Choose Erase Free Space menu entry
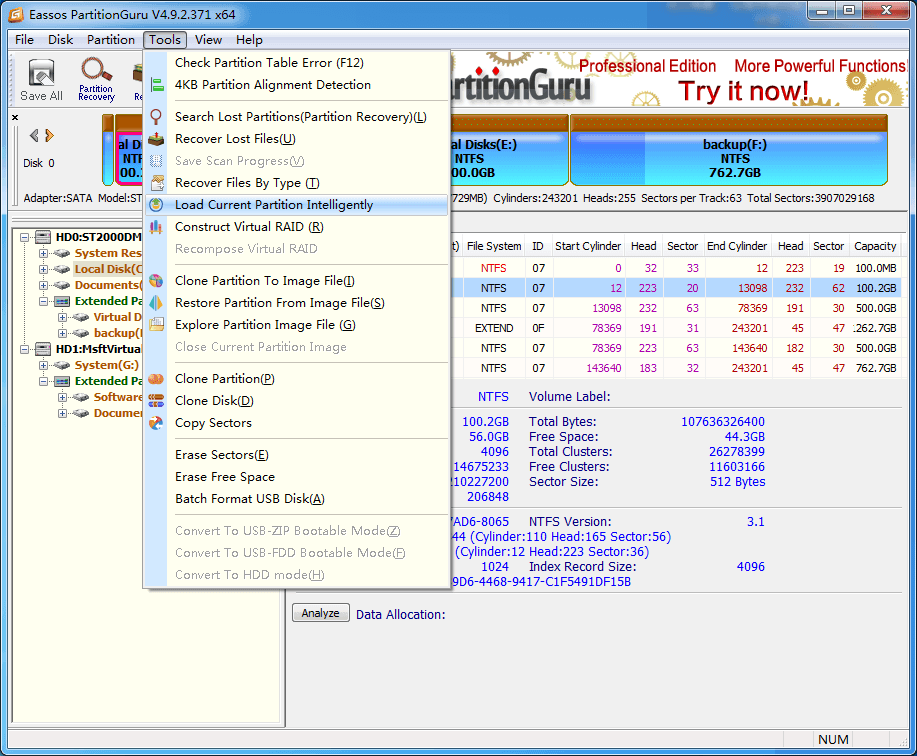Screen dimensions: 917x756 click(x=297, y=477)
